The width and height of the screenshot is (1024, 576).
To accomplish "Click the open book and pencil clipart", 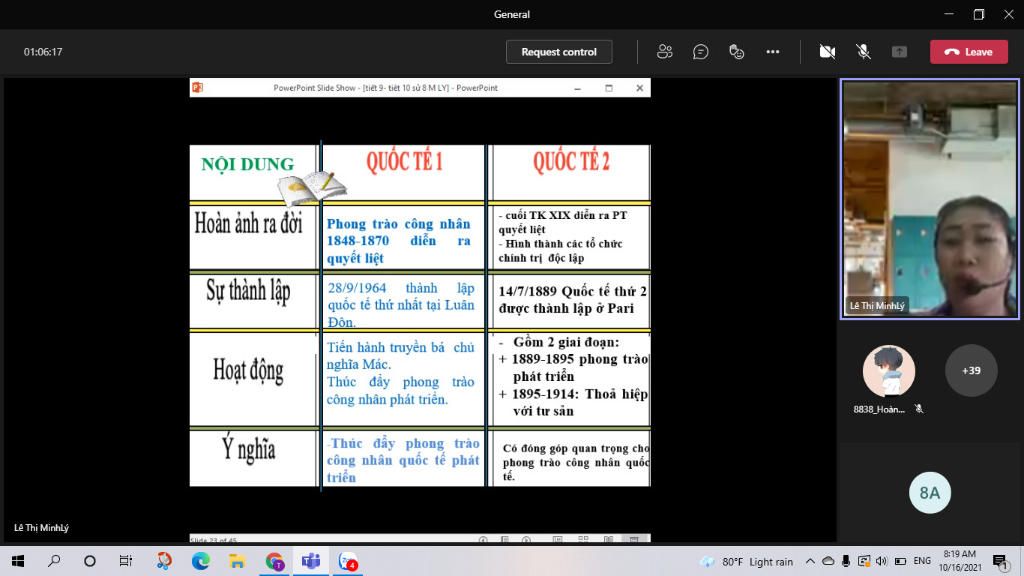I will pyautogui.click(x=312, y=187).
